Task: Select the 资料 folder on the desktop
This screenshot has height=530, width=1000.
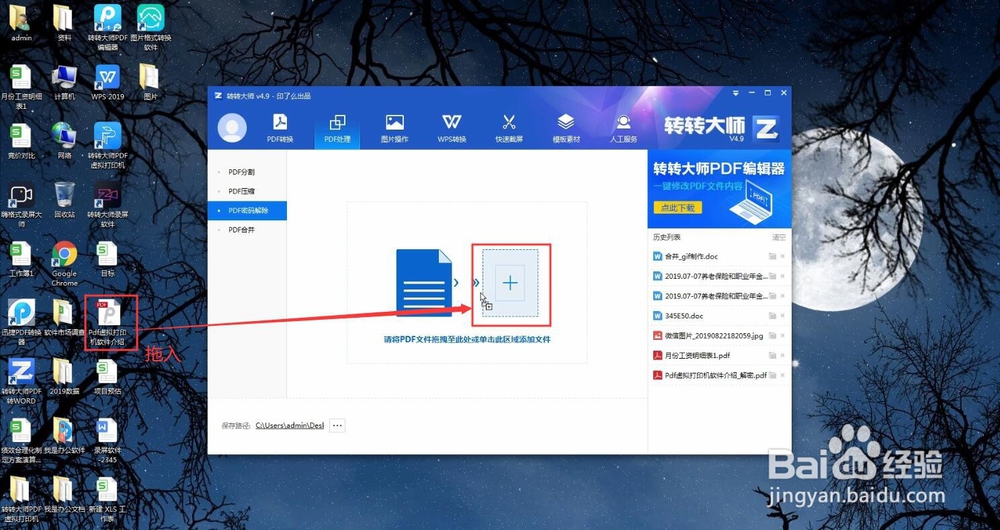Action: point(64,22)
